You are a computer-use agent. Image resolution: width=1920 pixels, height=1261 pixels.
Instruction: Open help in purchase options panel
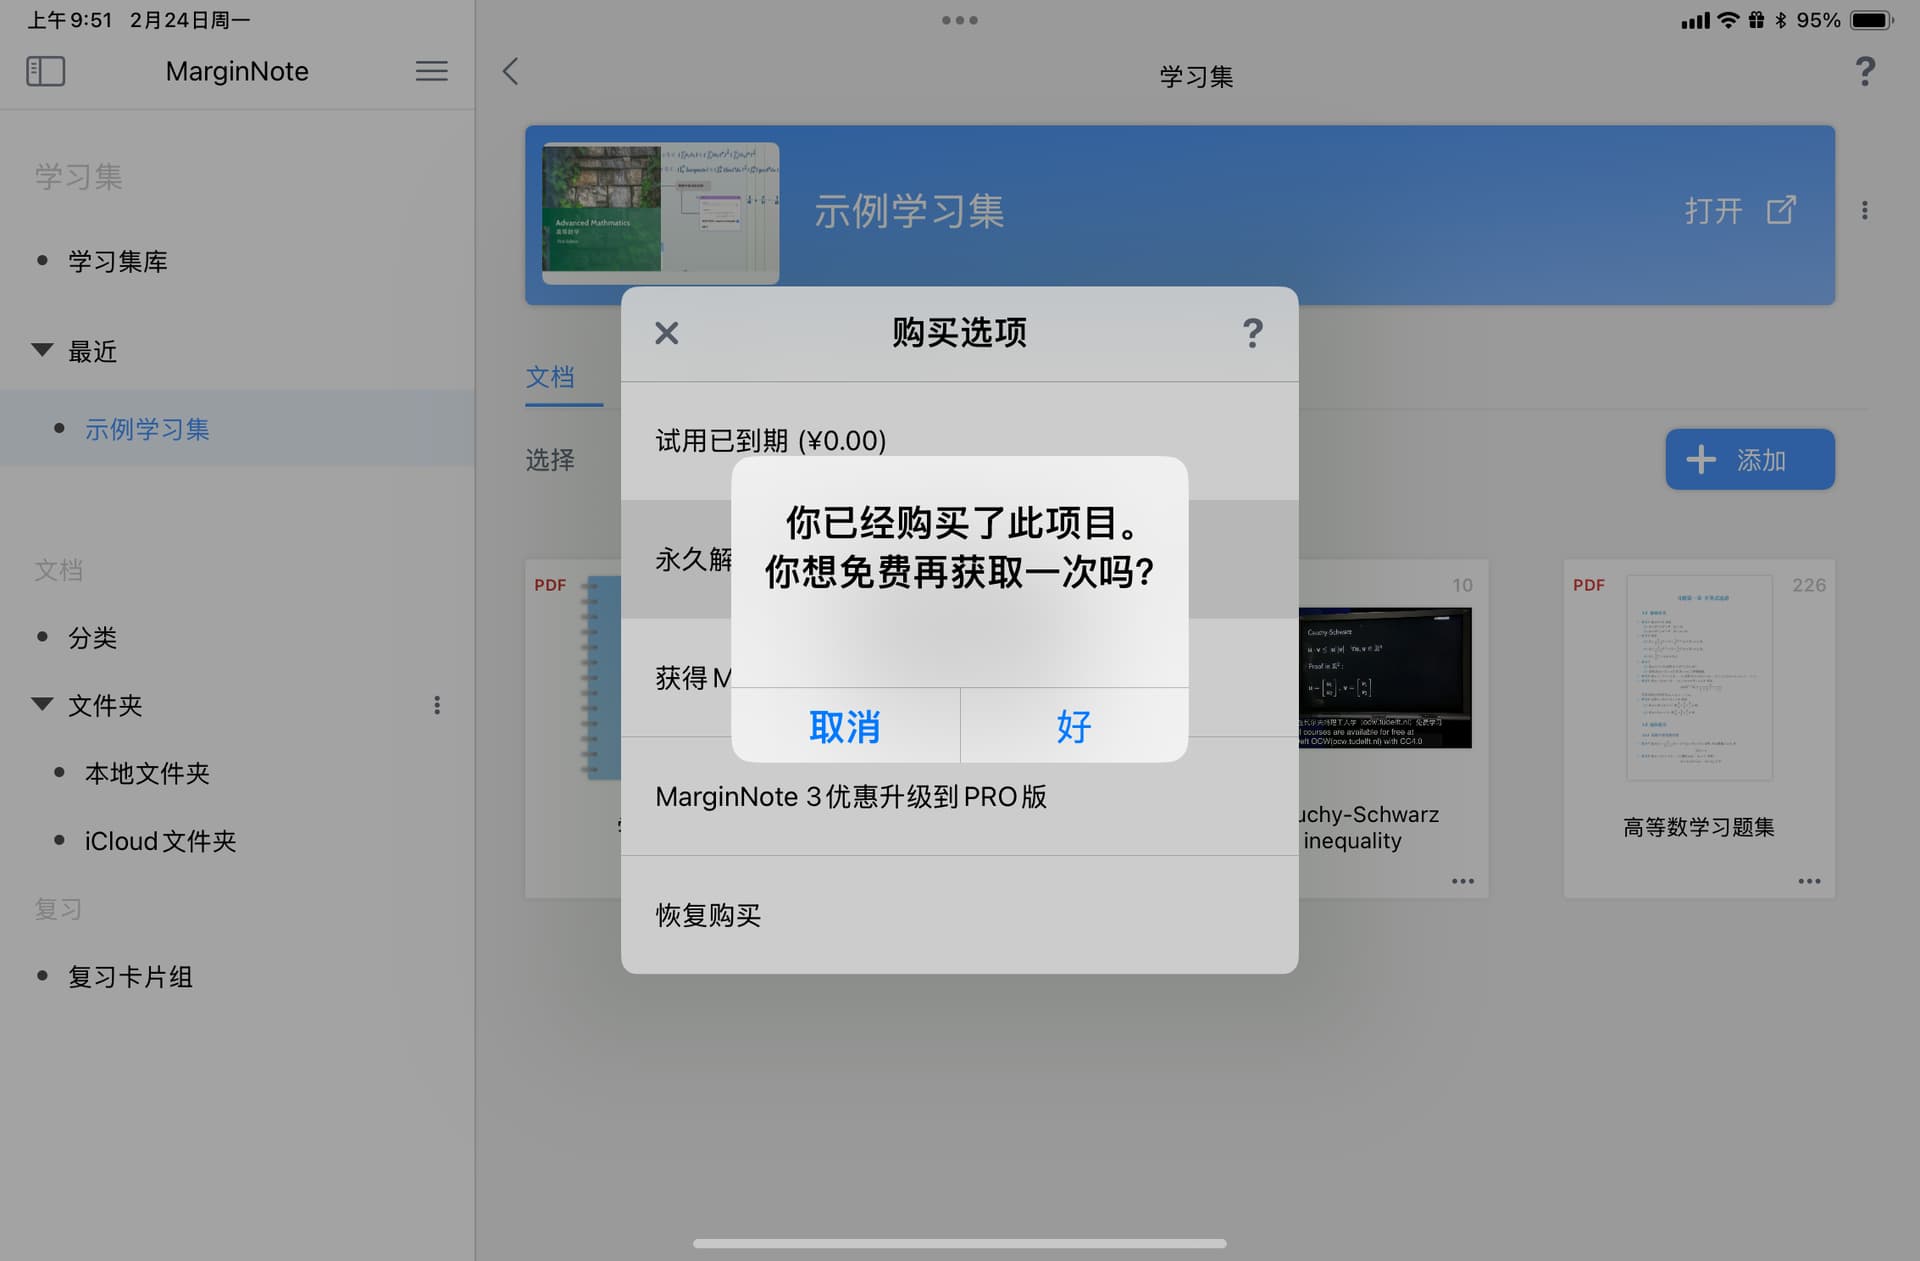[1252, 333]
